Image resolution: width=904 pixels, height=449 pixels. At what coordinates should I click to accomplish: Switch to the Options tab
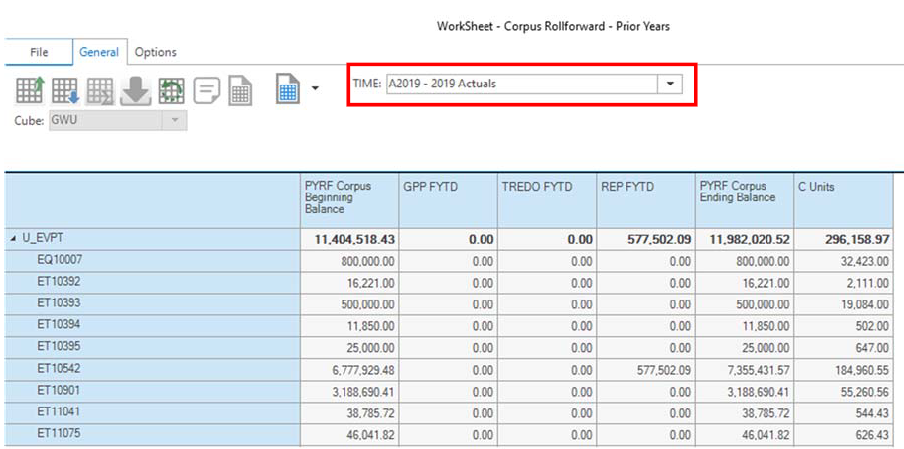pyautogui.click(x=155, y=52)
